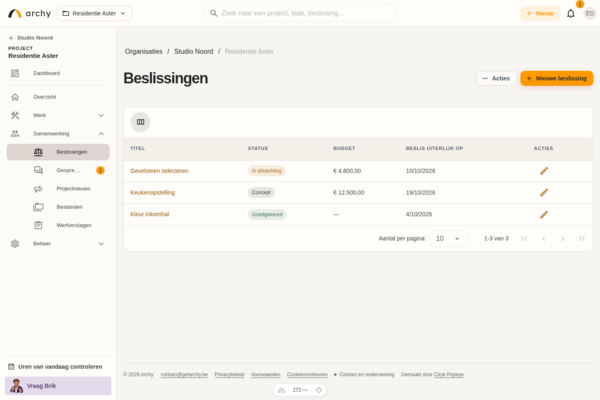
Task: Select Beslissingen in the sidebar
Action: coord(58,152)
